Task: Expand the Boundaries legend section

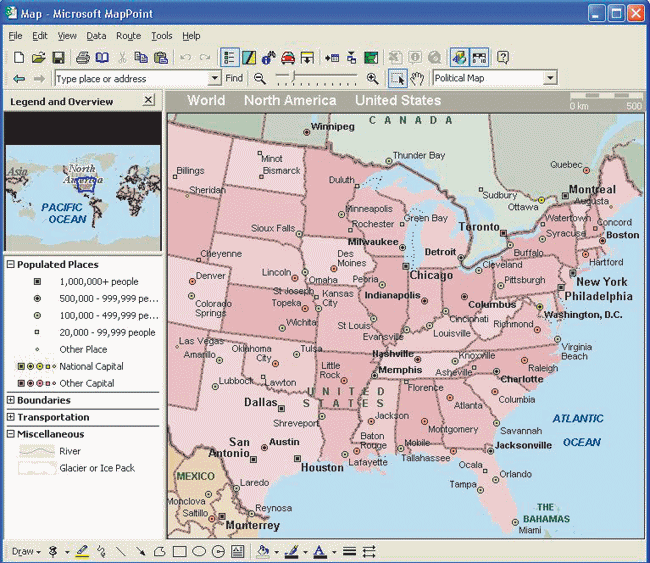Action: pos(10,400)
